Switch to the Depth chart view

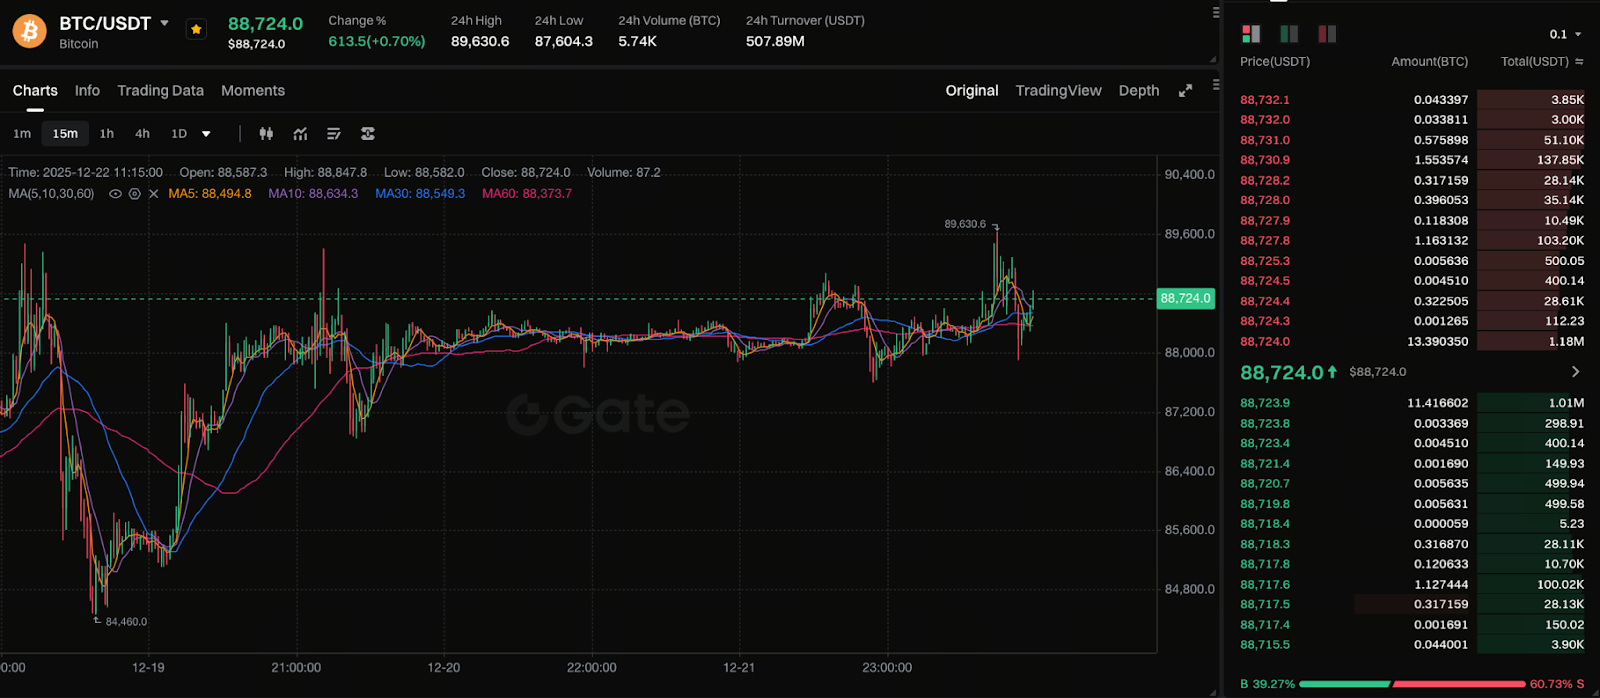pyautogui.click(x=1139, y=90)
